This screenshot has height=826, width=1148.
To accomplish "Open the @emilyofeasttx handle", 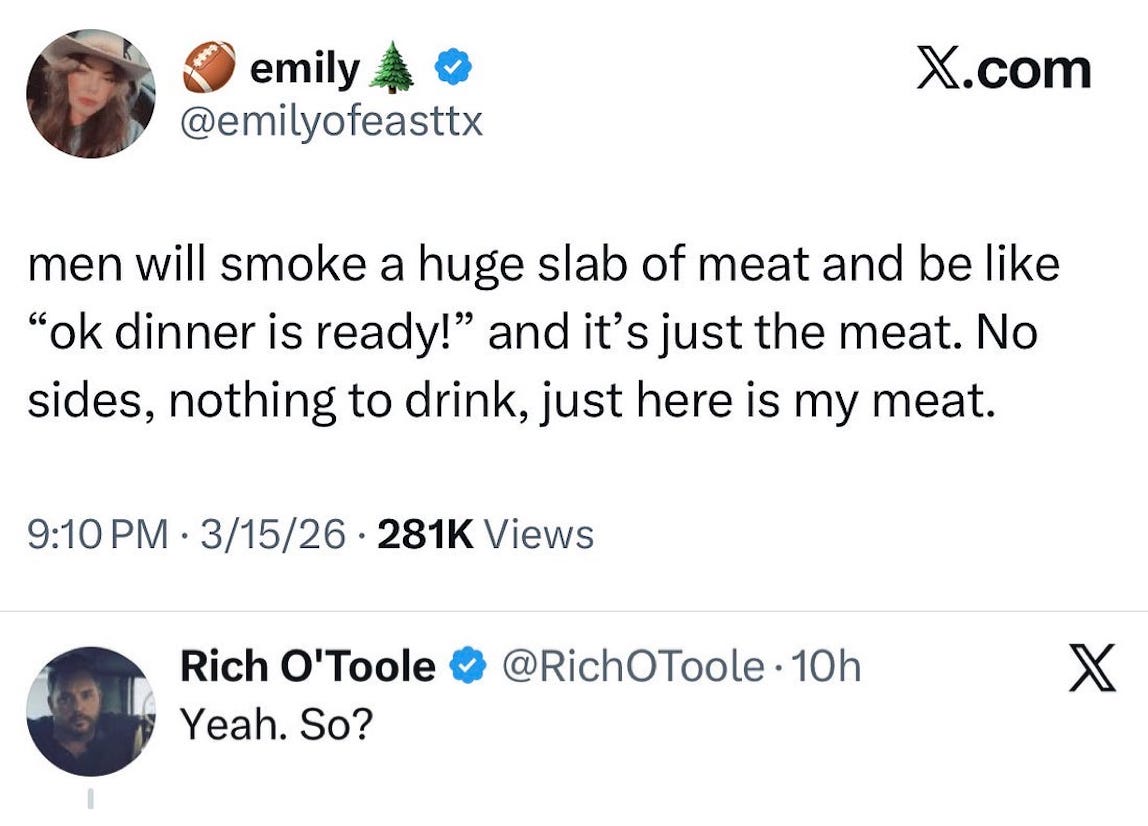I will 331,122.
